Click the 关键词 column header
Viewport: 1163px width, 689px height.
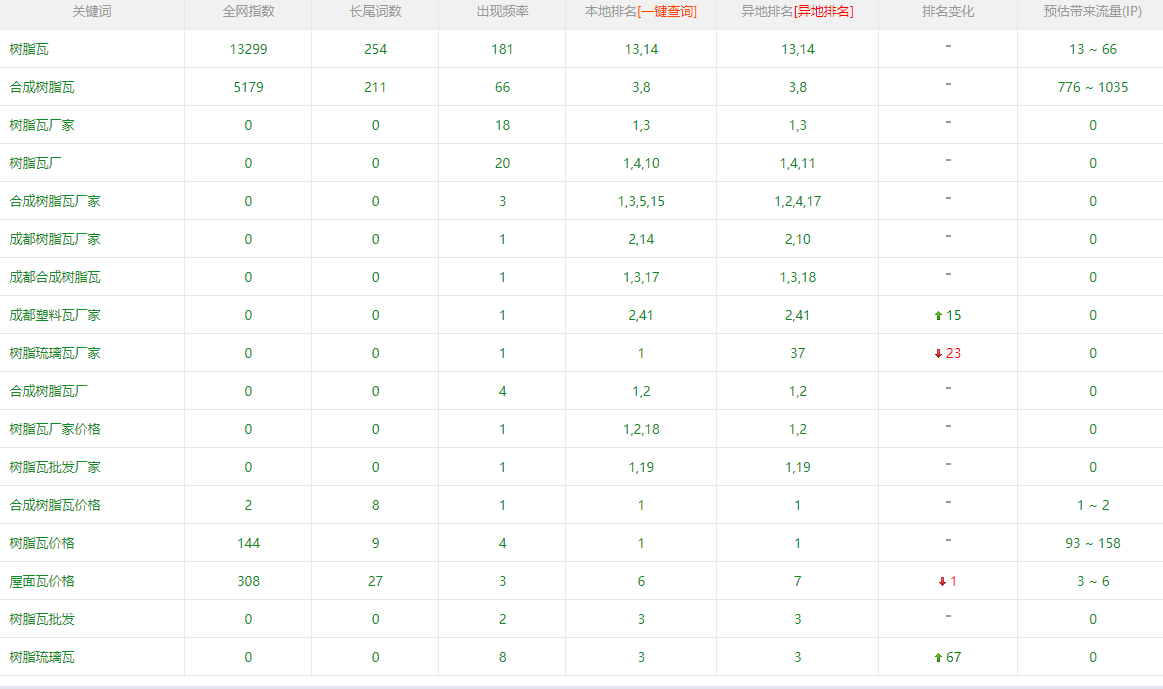click(x=92, y=12)
